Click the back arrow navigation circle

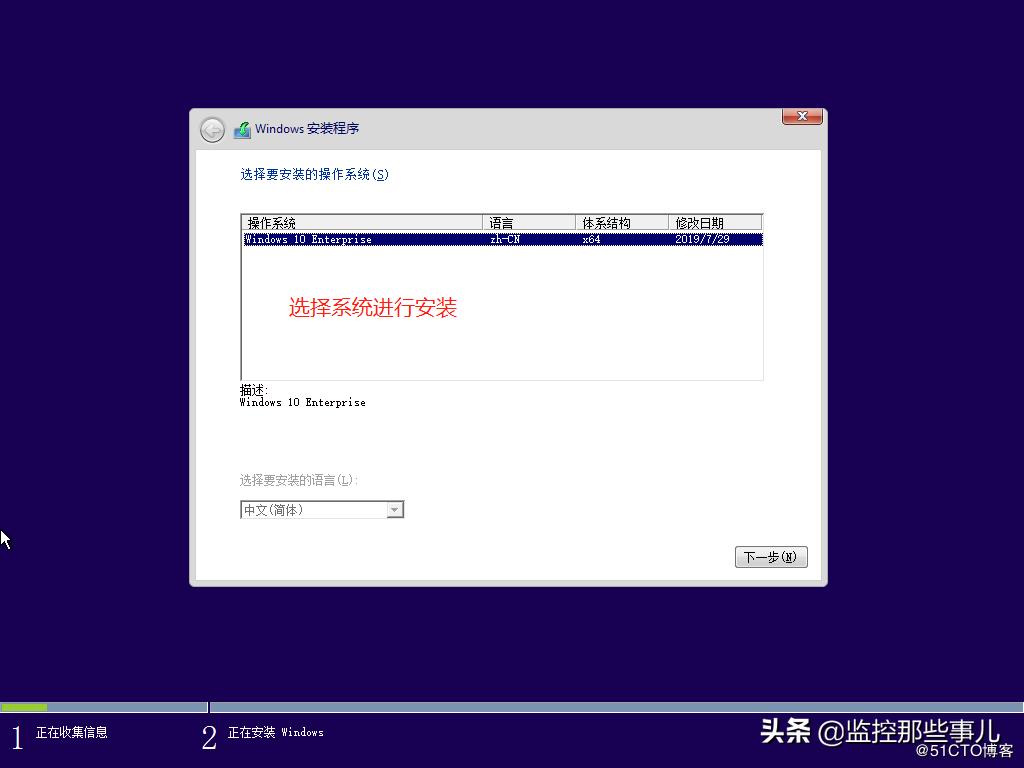(212, 130)
